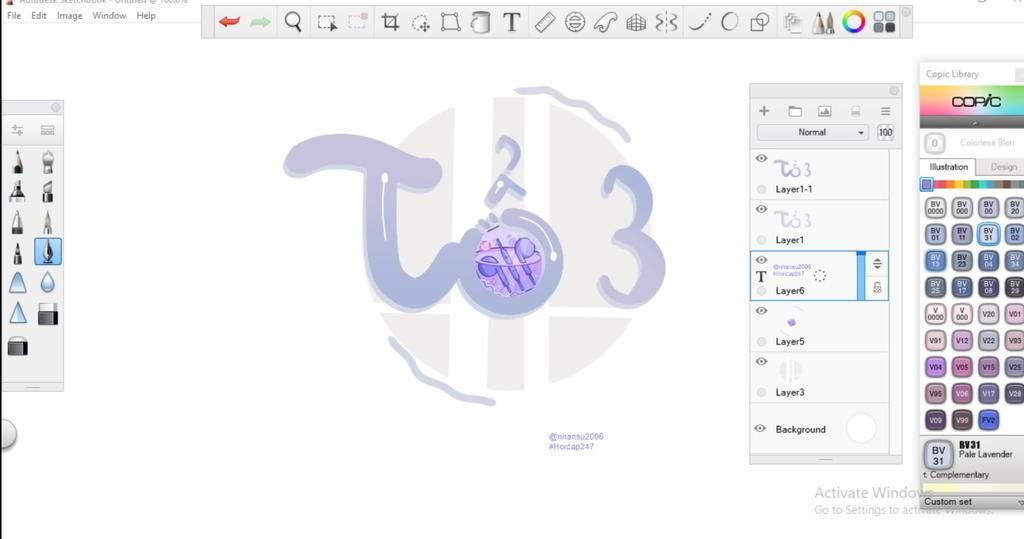Click the Background layer color circle
1024x539 pixels.
pyautogui.click(x=861, y=429)
